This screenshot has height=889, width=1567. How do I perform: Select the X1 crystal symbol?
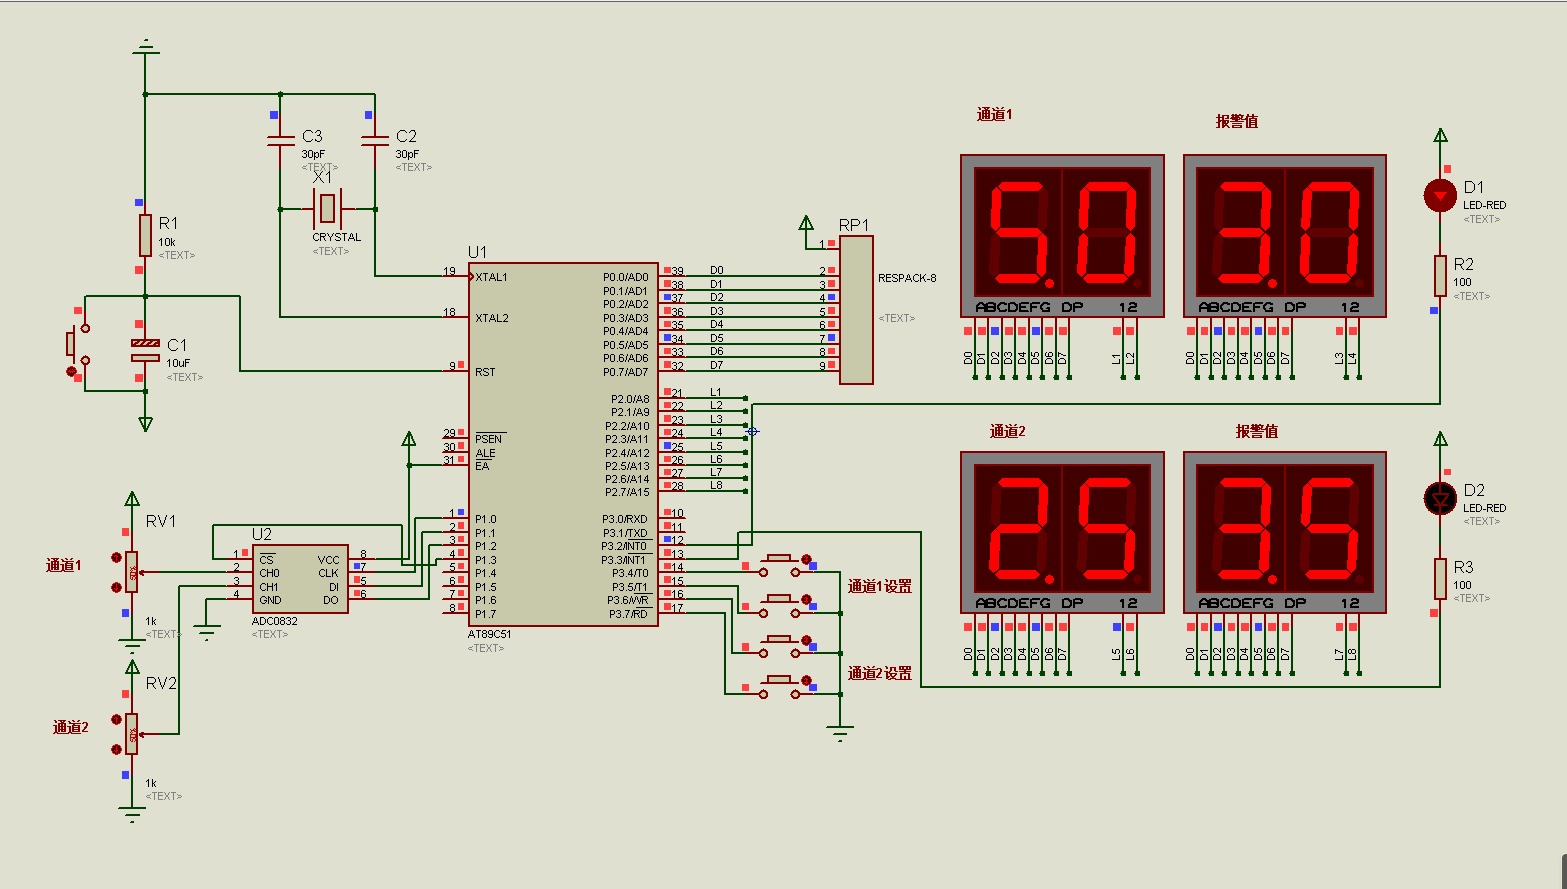tap(327, 209)
